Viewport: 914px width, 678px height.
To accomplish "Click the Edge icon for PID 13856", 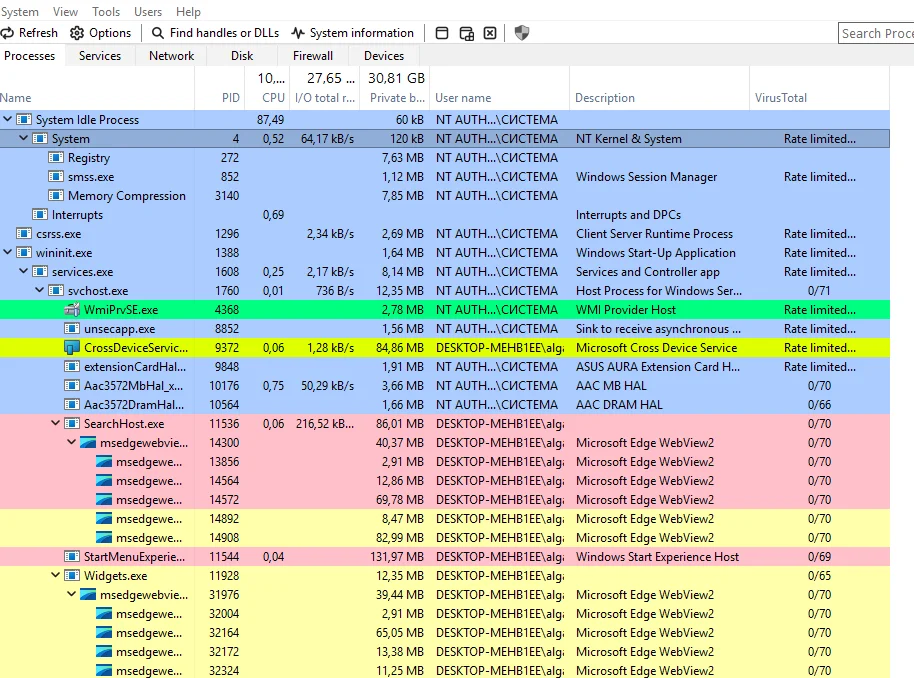I will coord(104,462).
